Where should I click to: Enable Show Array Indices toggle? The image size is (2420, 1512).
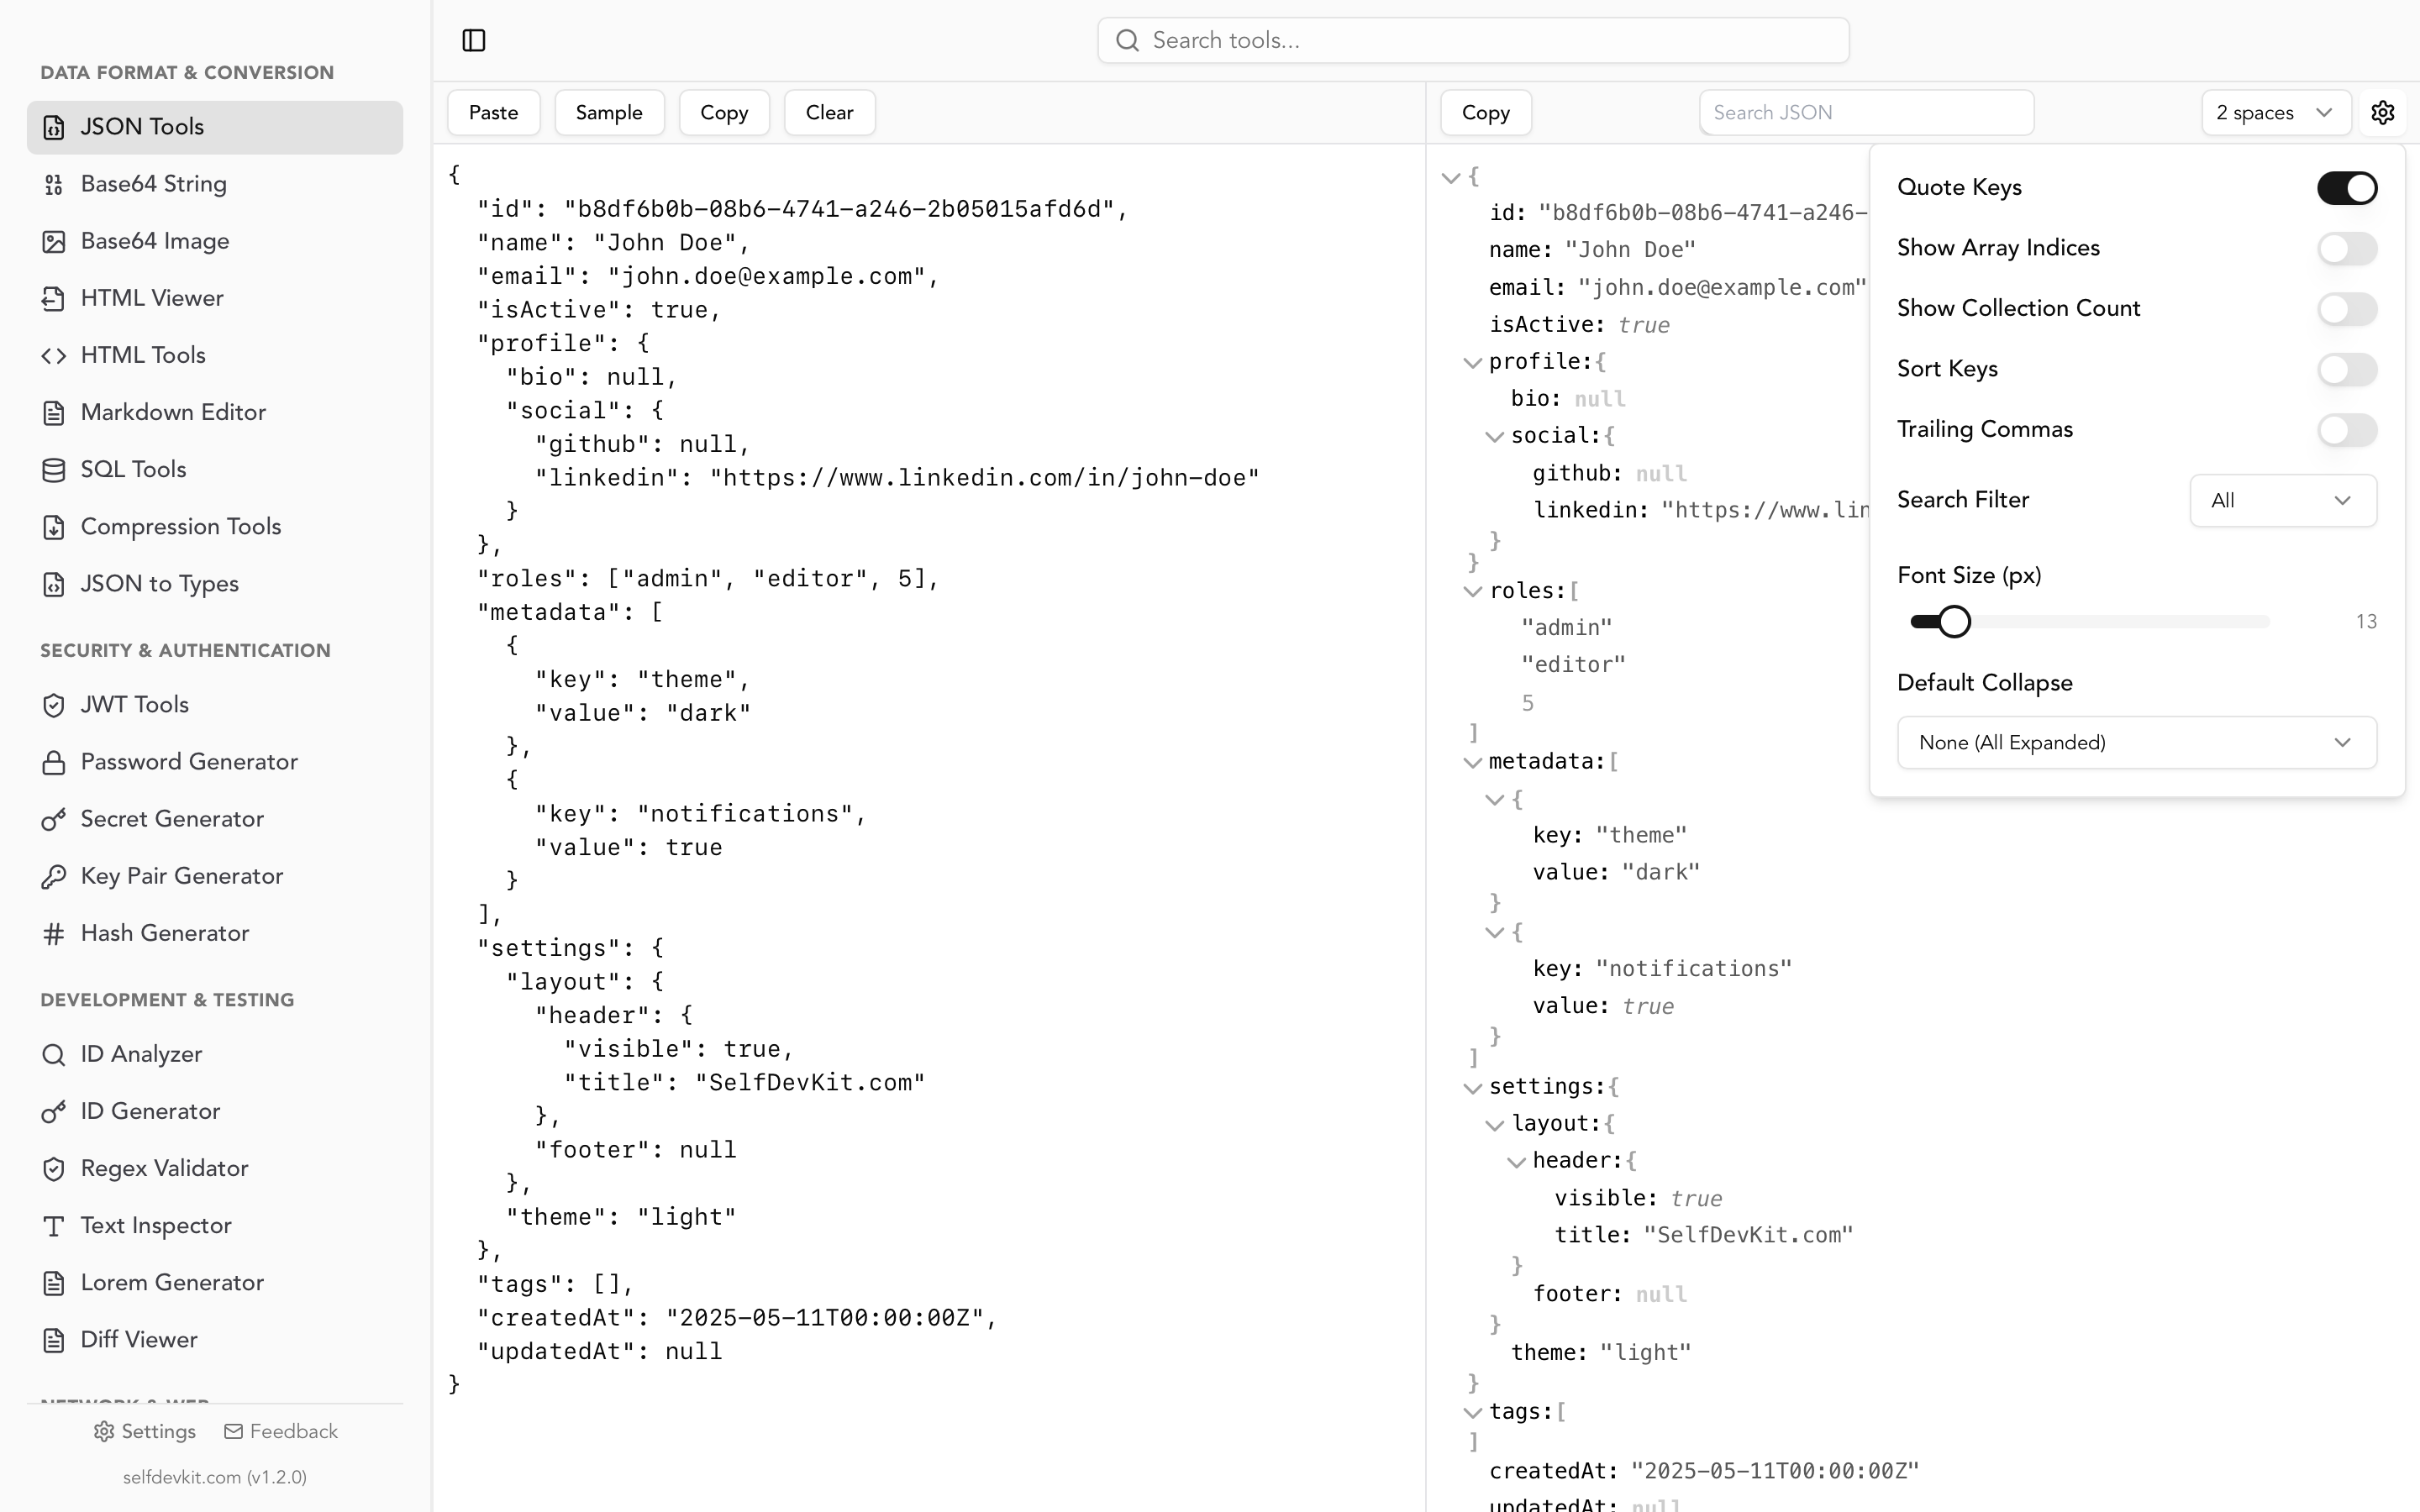click(2346, 248)
